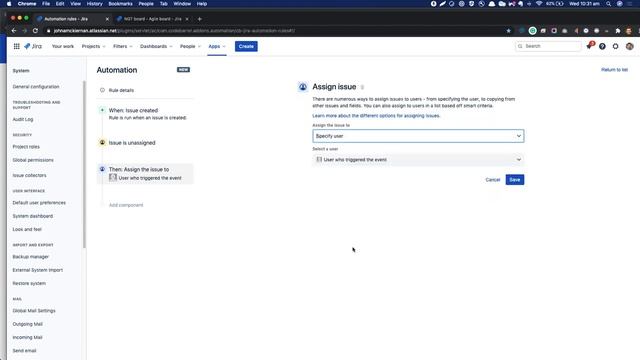The width and height of the screenshot is (640, 360).
Task: Open Audit Log in the sidebar
Action: [23, 120]
